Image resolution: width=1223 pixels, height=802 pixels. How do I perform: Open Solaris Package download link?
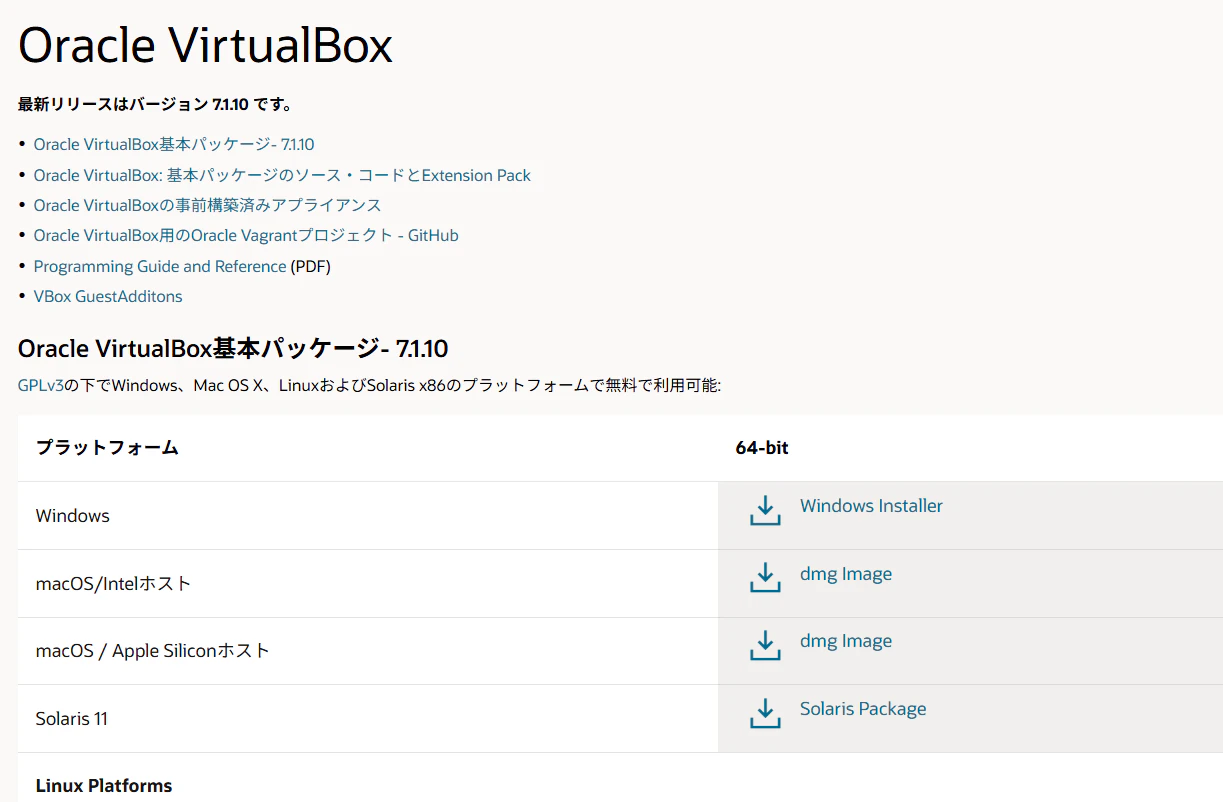pyautogui.click(x=863, y=709)
